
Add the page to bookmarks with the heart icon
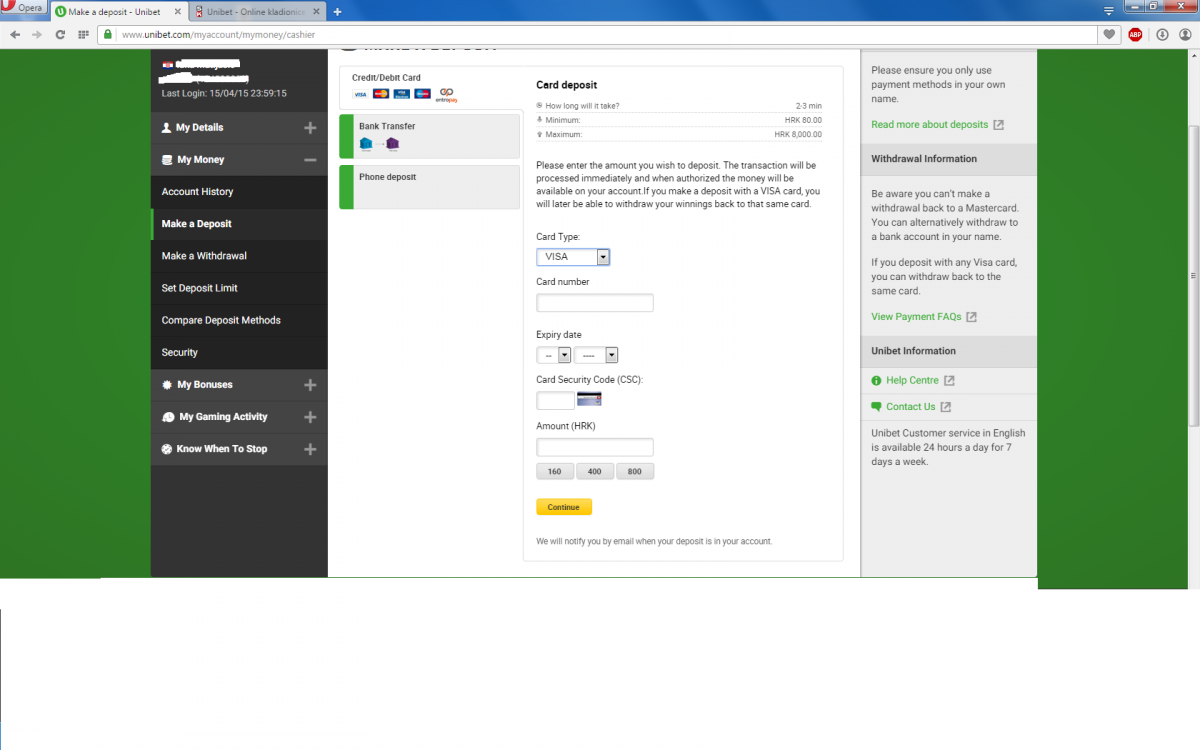point(1109,34)
